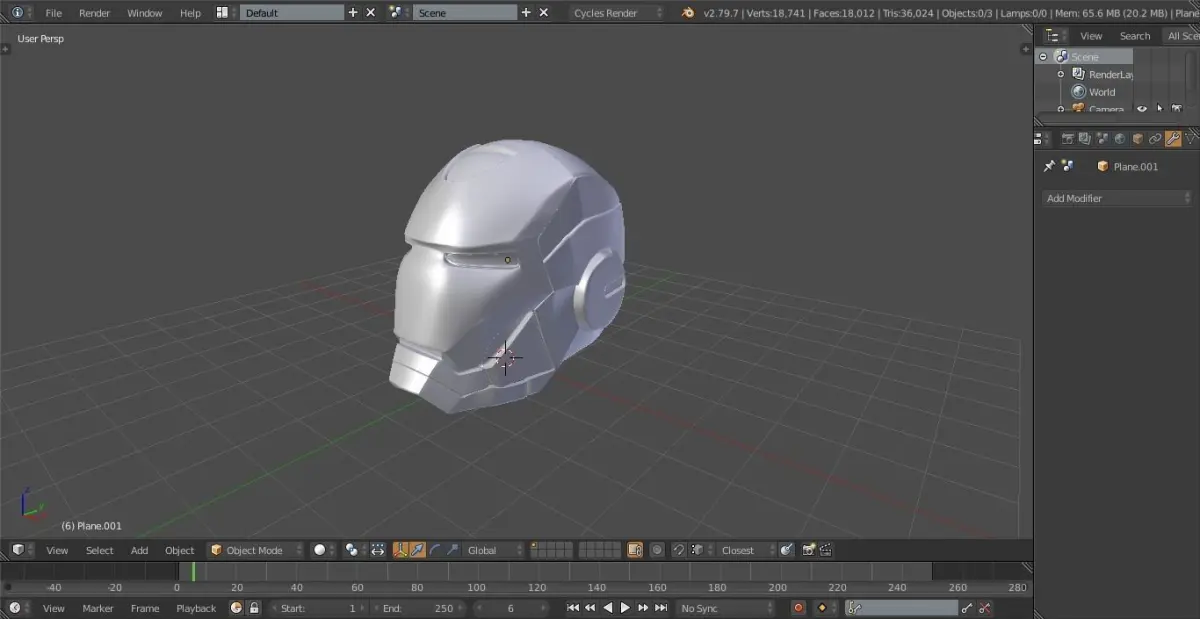Select the rotate manipulator arc
The image size is (1200, 619).
point(435,550)
